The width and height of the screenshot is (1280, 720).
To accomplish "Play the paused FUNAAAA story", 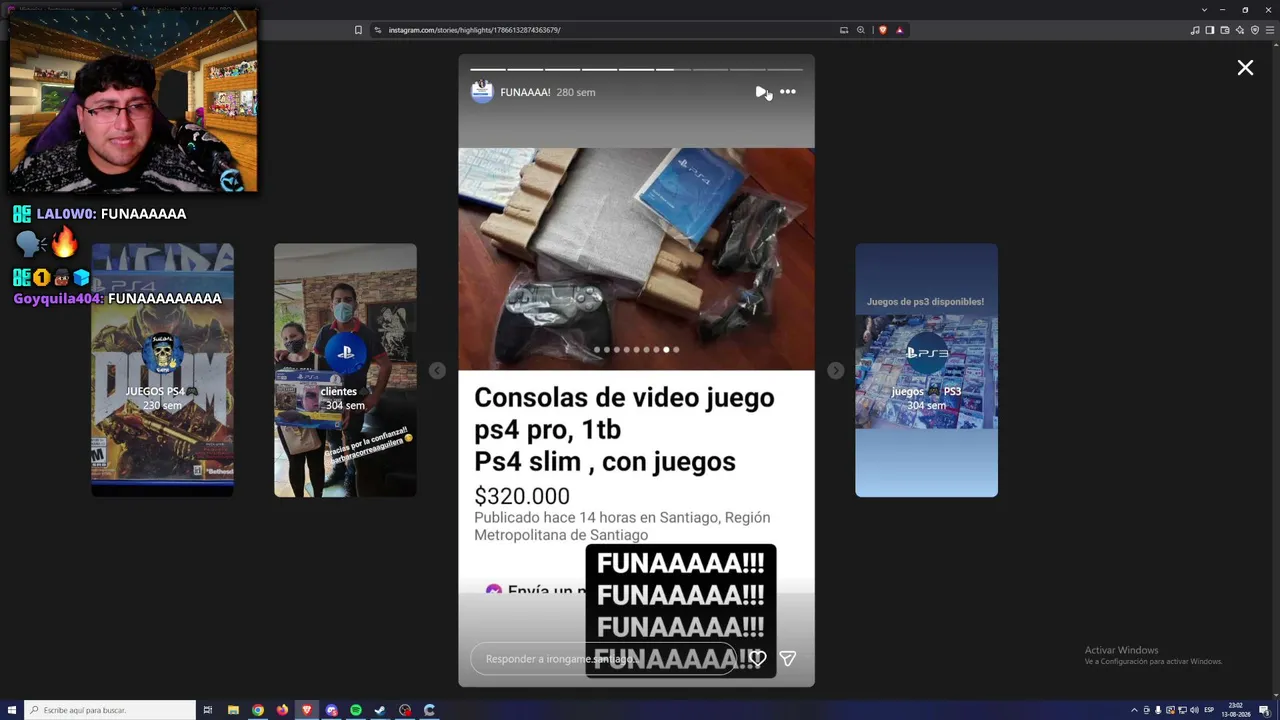I will [x=761, y=92].
